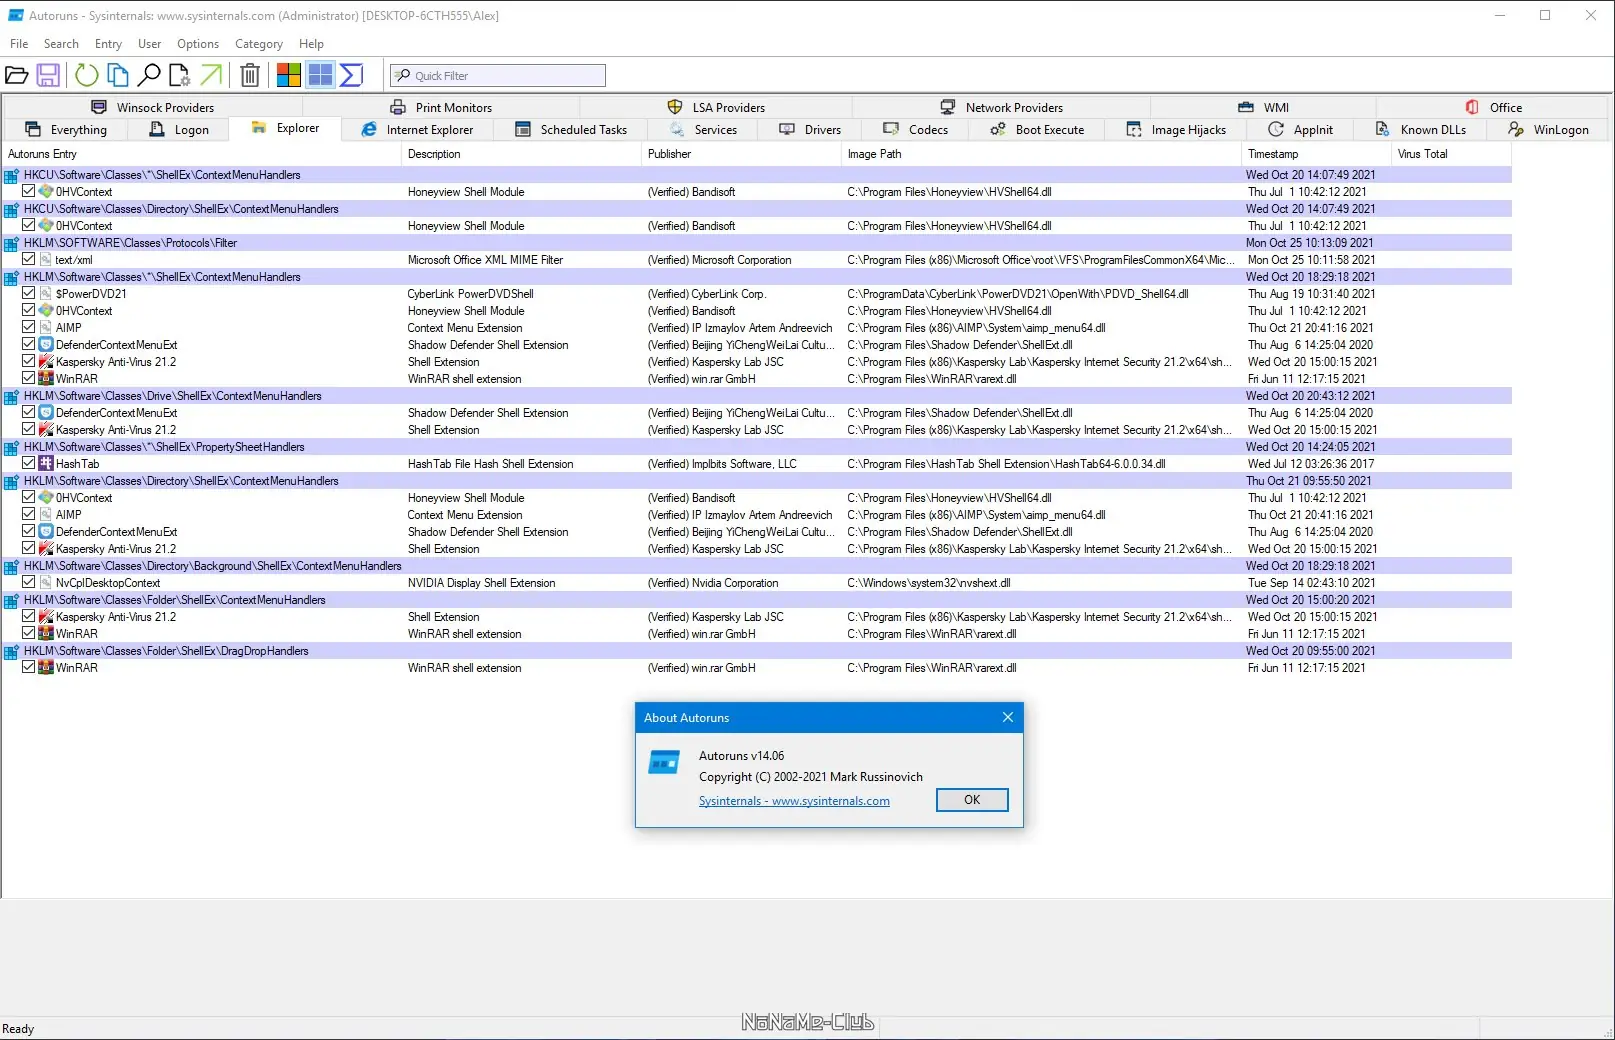Screen dimensions: 1615x1040
Task: Disable the NvCplDesktopContext entry checkbox
Action: [x=29, y=583]
